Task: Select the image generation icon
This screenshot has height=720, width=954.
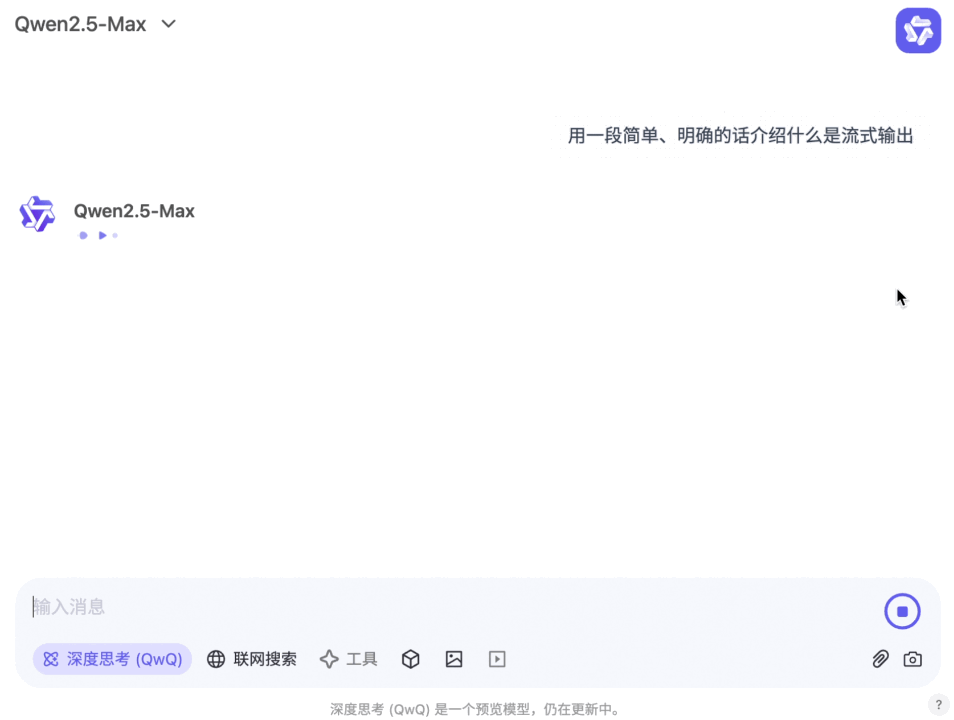Action: [454, 659]
